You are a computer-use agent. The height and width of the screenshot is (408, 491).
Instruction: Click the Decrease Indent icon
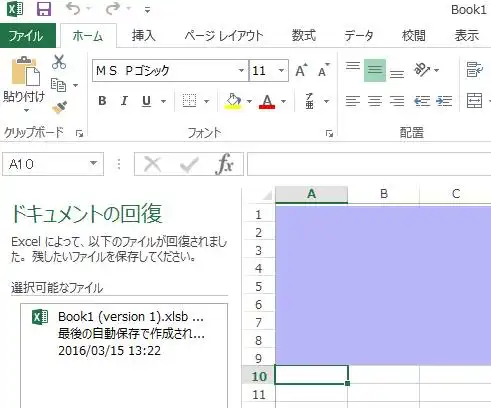[x=422, y=100]
